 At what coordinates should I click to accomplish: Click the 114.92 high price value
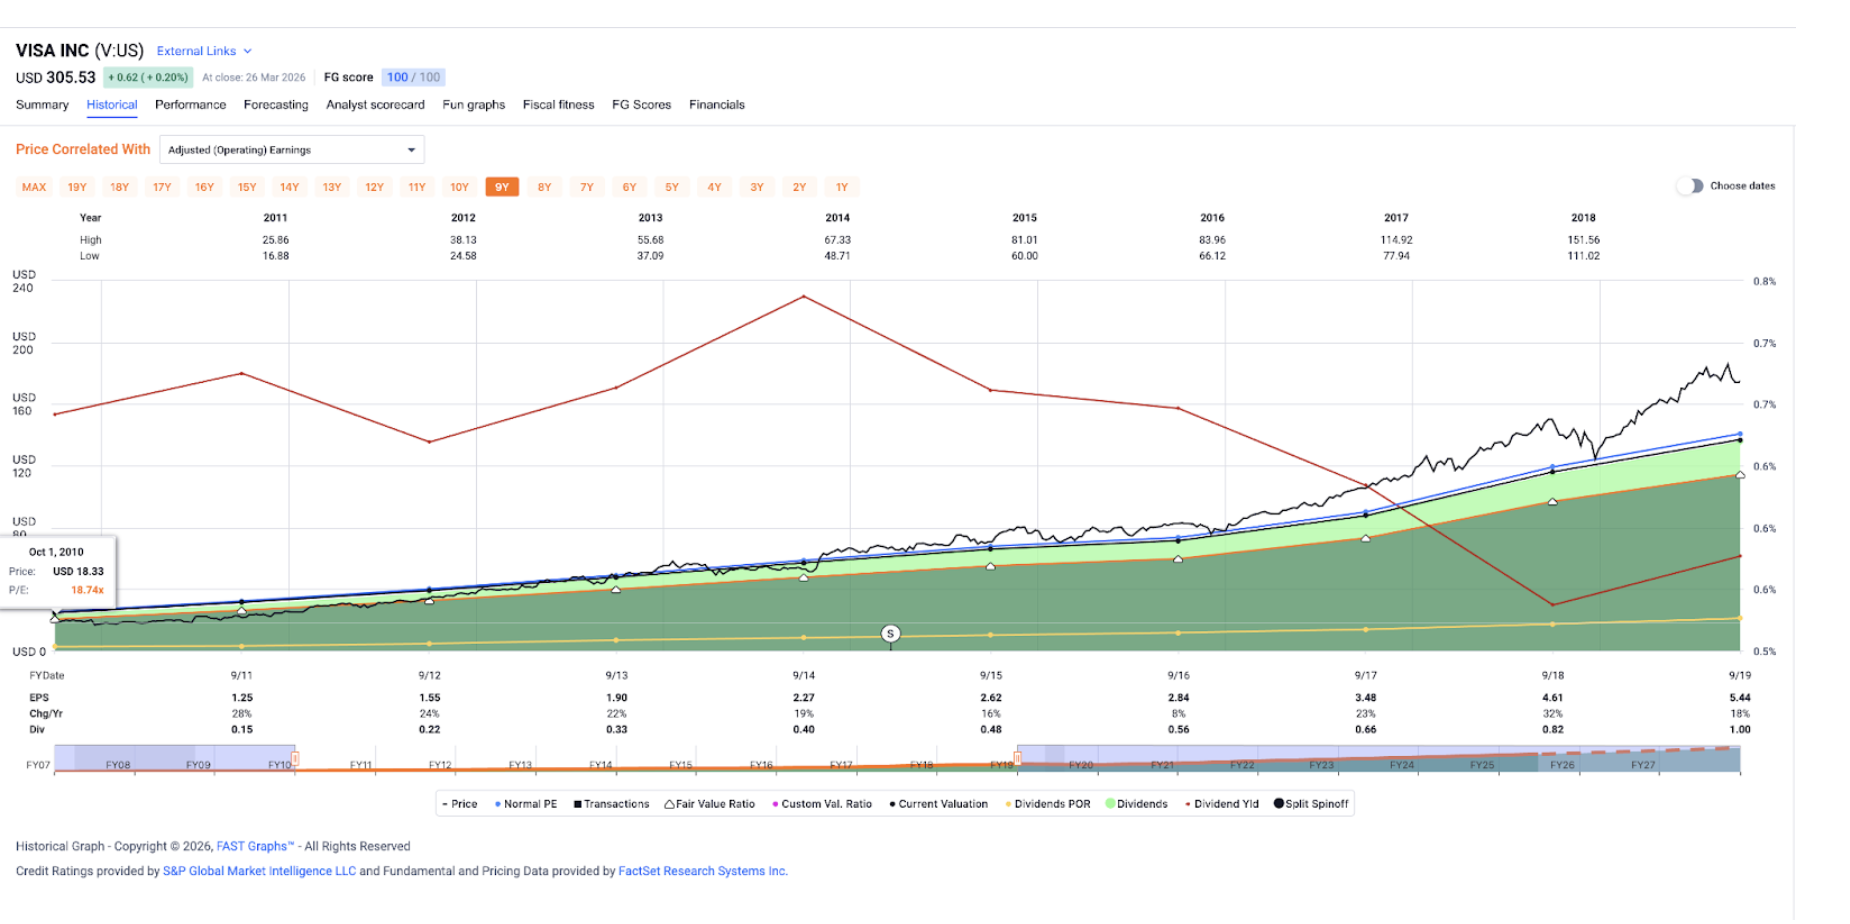coord(1396,240)
